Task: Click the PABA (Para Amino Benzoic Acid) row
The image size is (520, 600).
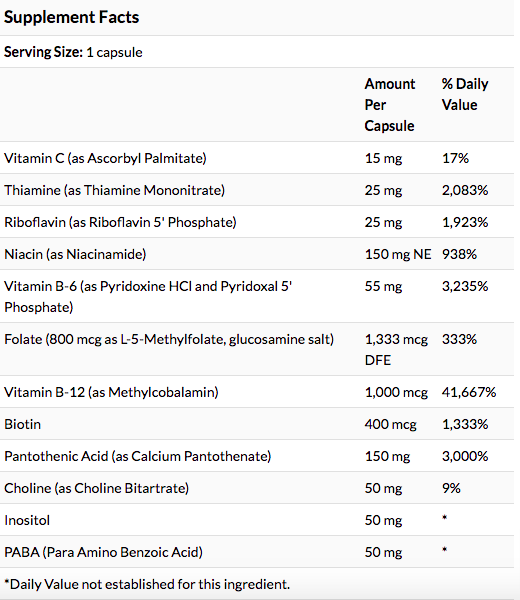Action: click(257, 552)
